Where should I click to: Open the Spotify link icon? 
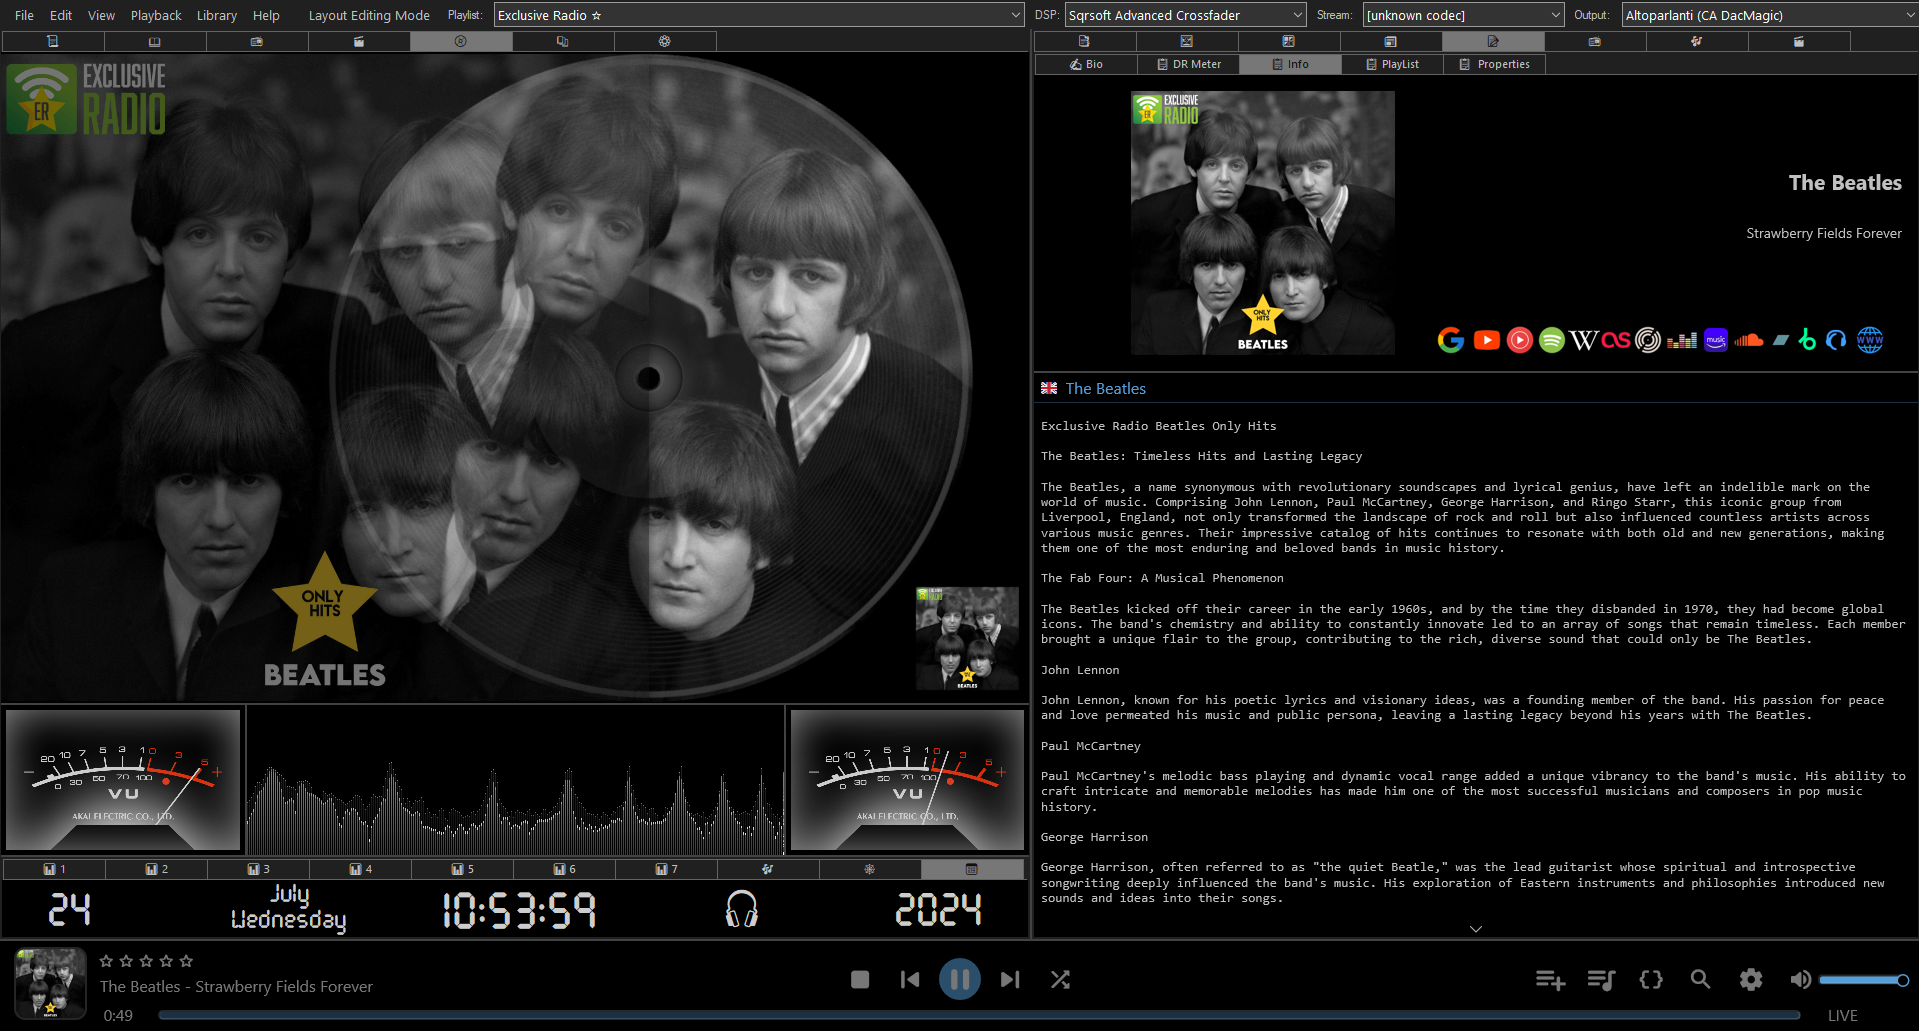[x=1551, y=340]
